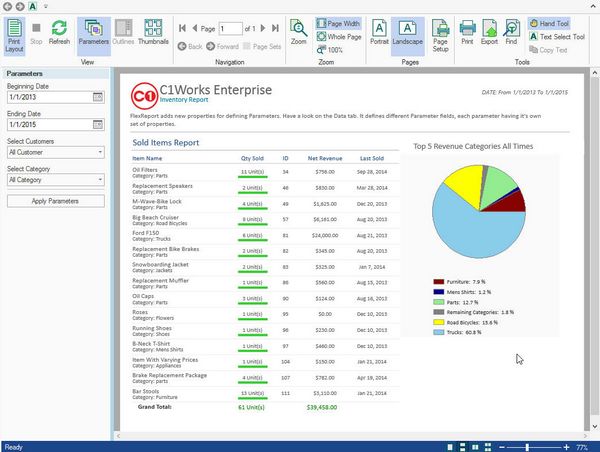Activate the Text Select Tool
The height and width of the screenshot is (452, 600).
[x=557, y=37]
